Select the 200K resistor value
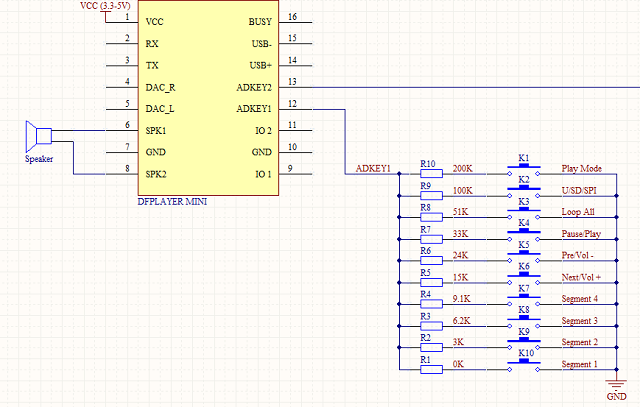This screenshot has height=407, width=640. pyautogui.click(x=462, y=168)
